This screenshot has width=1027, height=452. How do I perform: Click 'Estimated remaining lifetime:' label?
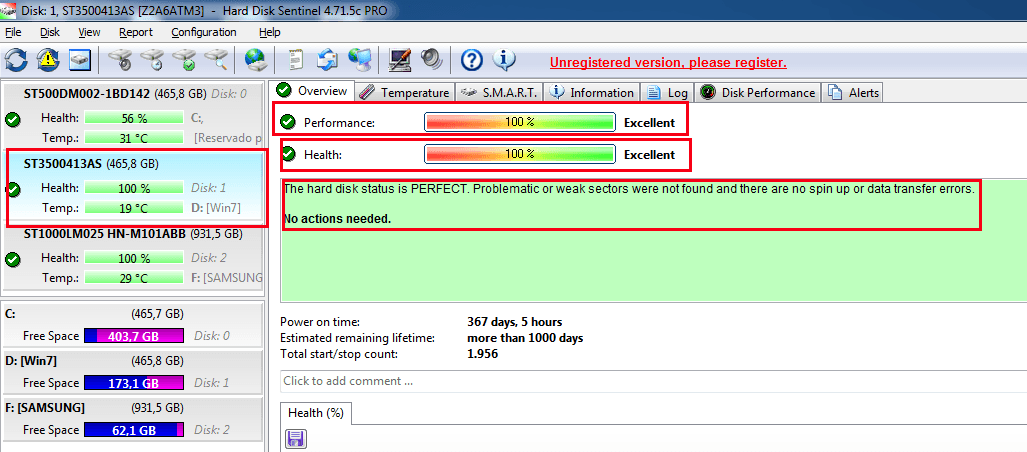[x=358, y=339]
